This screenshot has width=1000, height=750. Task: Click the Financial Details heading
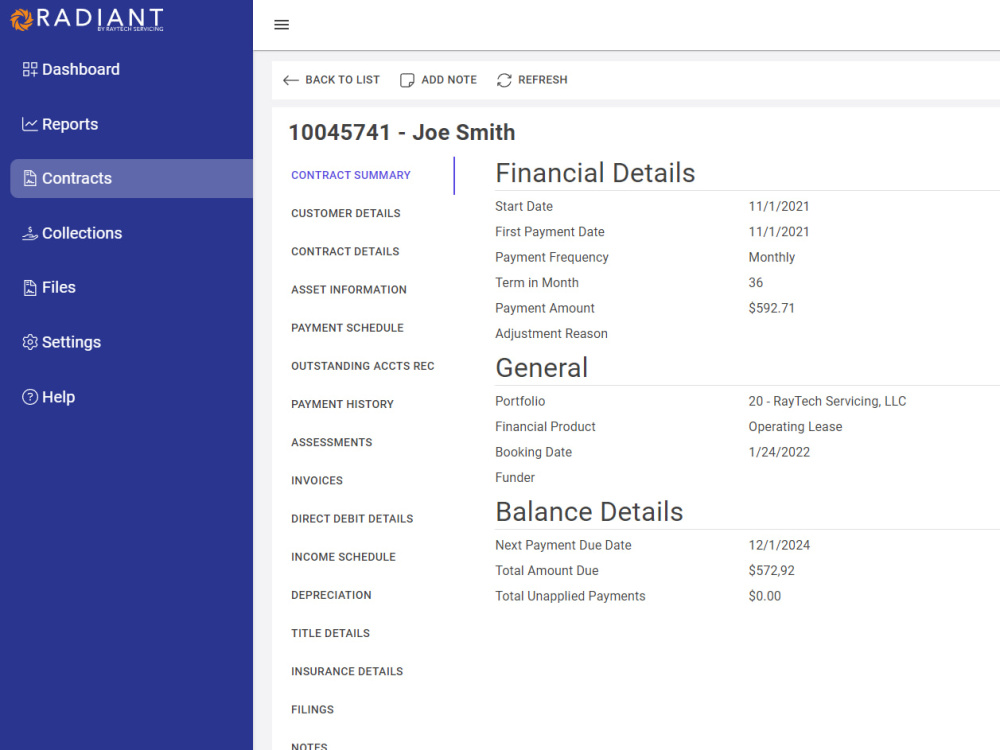point(595,173)
